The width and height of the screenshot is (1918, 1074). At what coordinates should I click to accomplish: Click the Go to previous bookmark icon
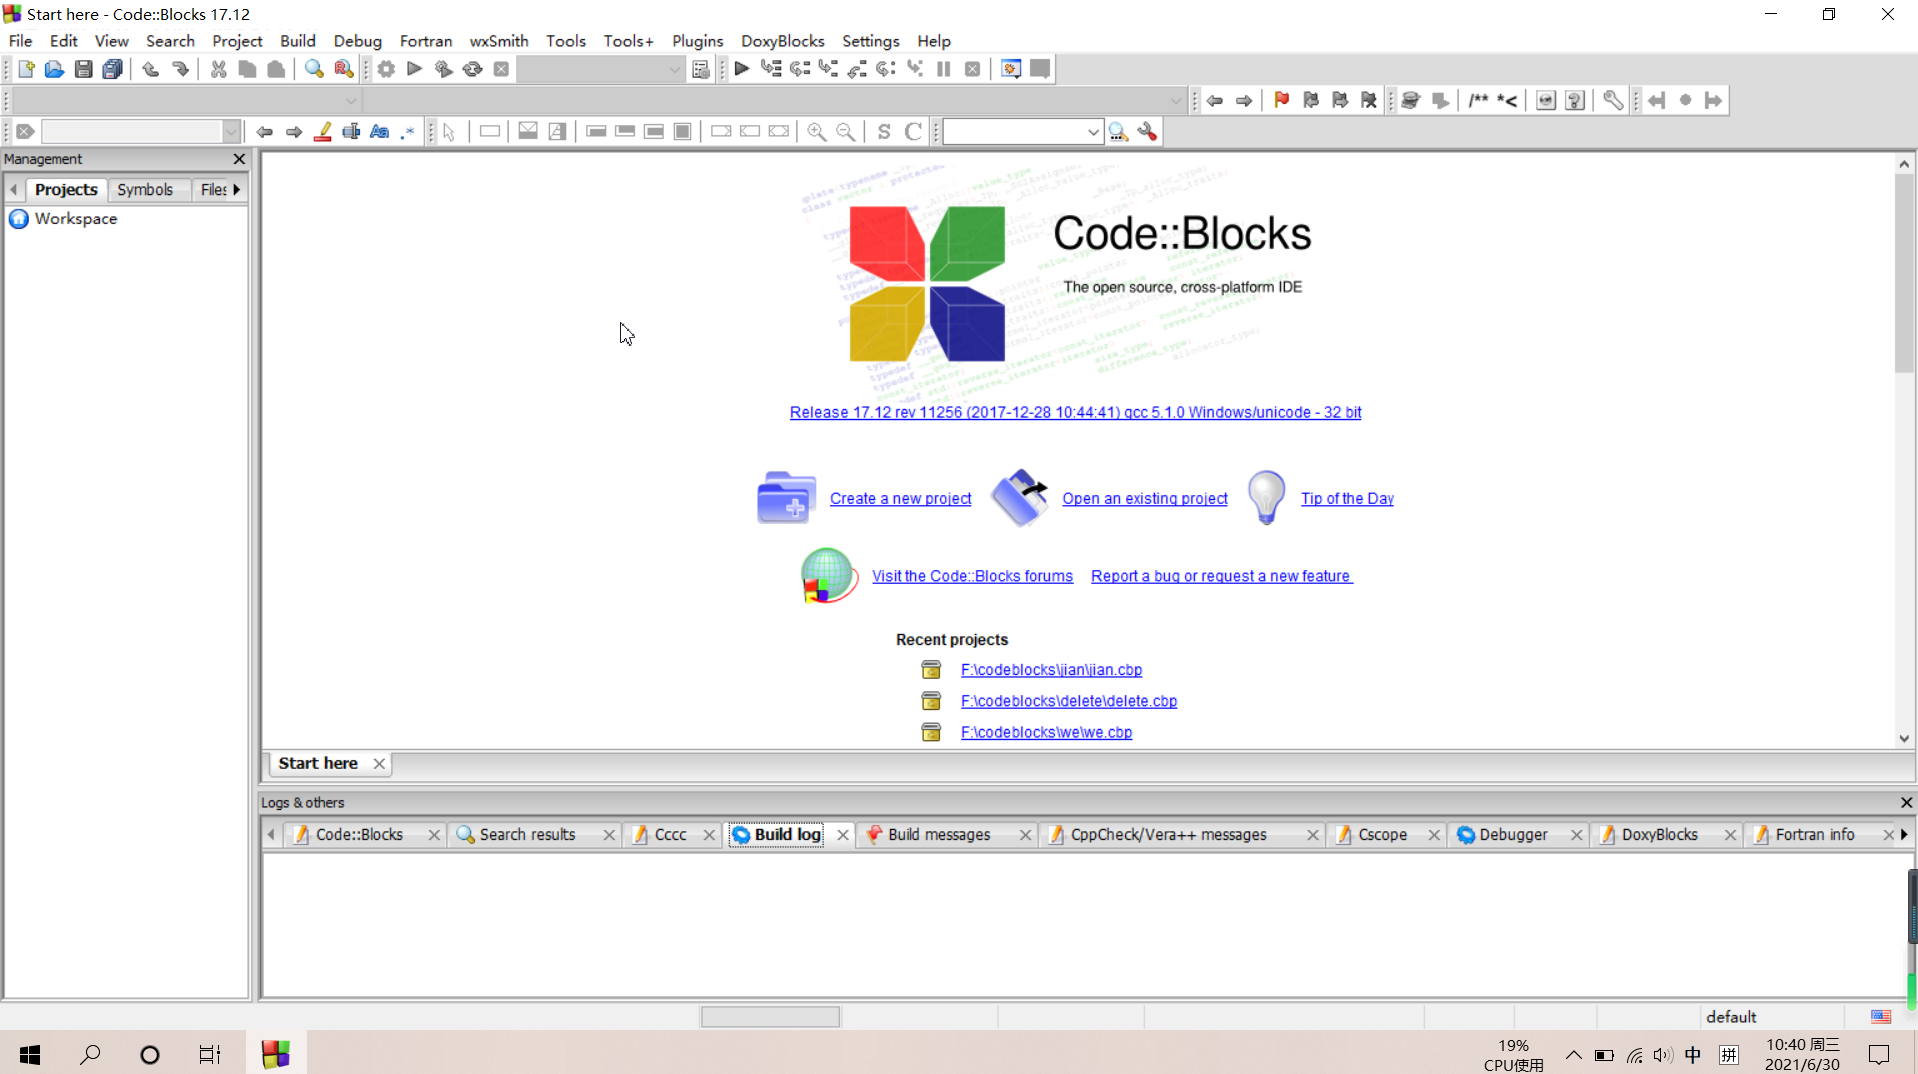[x=1311, y=100]
